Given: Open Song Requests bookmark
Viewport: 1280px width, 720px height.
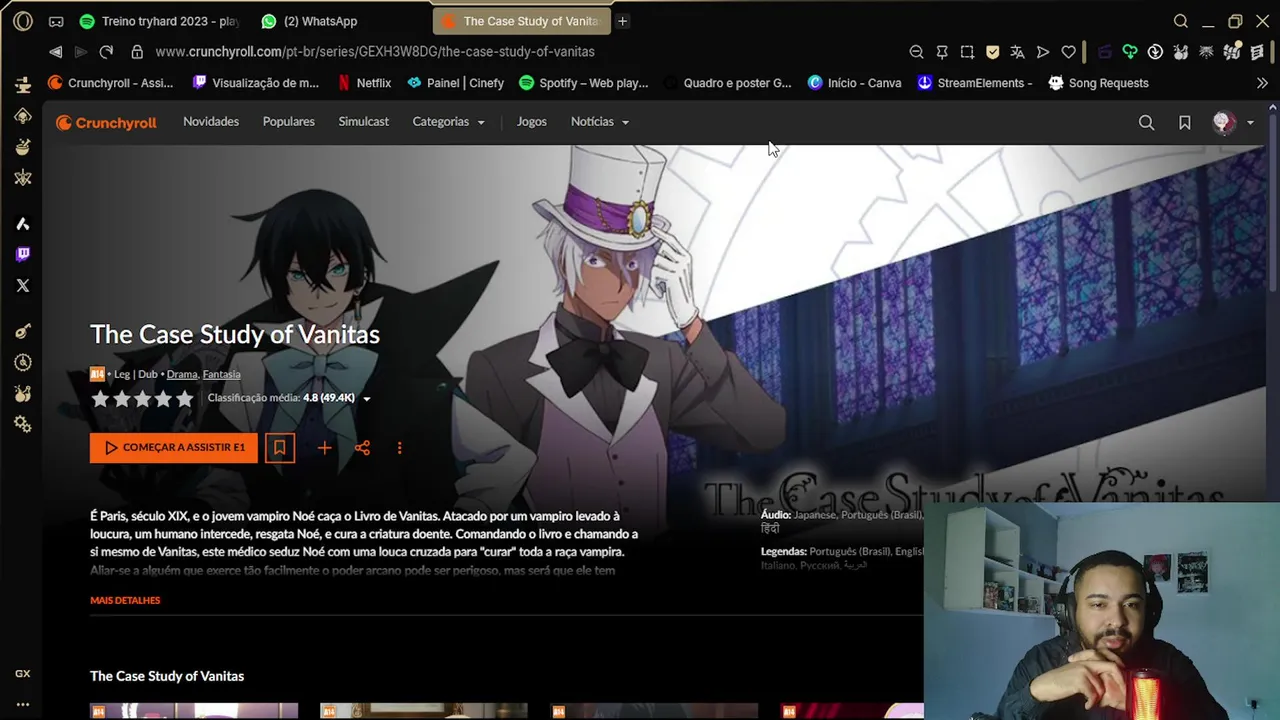Looking at the screenshot, I should click(x=1098, y=83).
